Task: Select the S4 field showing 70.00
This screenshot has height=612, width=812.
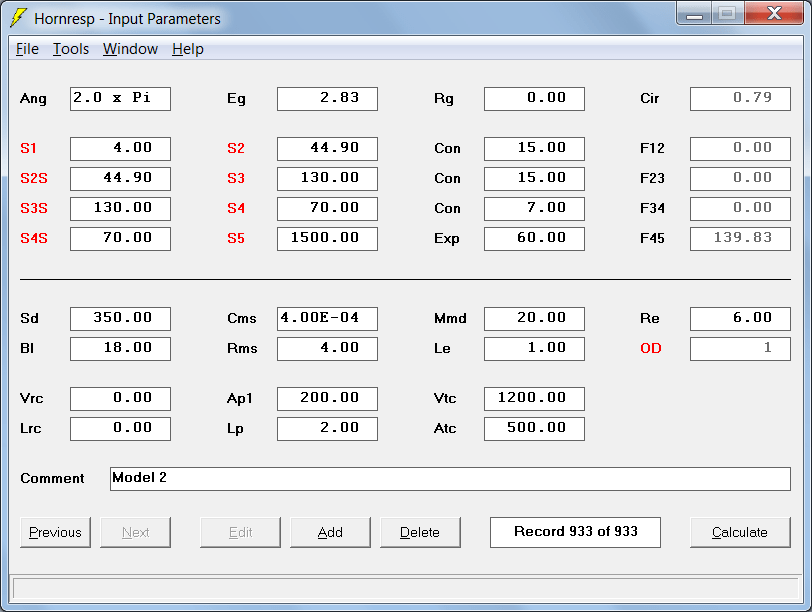Action: [x=327, y=209]
